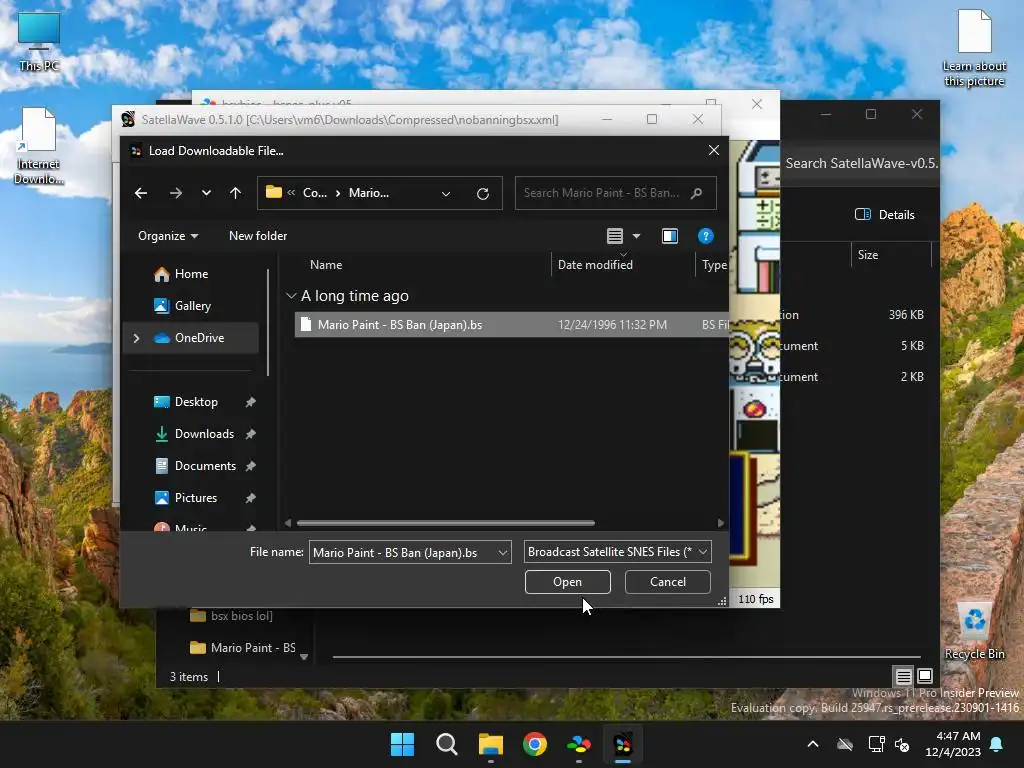Open the notification bell in system tray
Image resolution: width=1024 pixels, height=768 pixels.
pos(997,744)
